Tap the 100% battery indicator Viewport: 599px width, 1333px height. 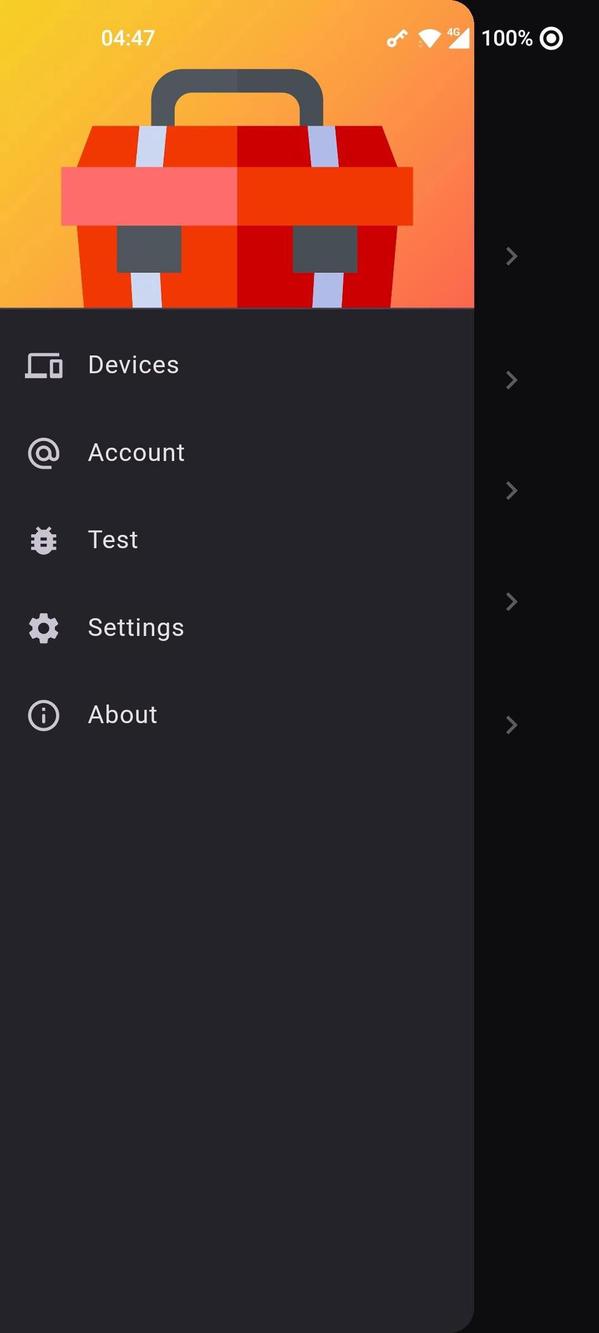pyautogui.click(x=506, y=38)
